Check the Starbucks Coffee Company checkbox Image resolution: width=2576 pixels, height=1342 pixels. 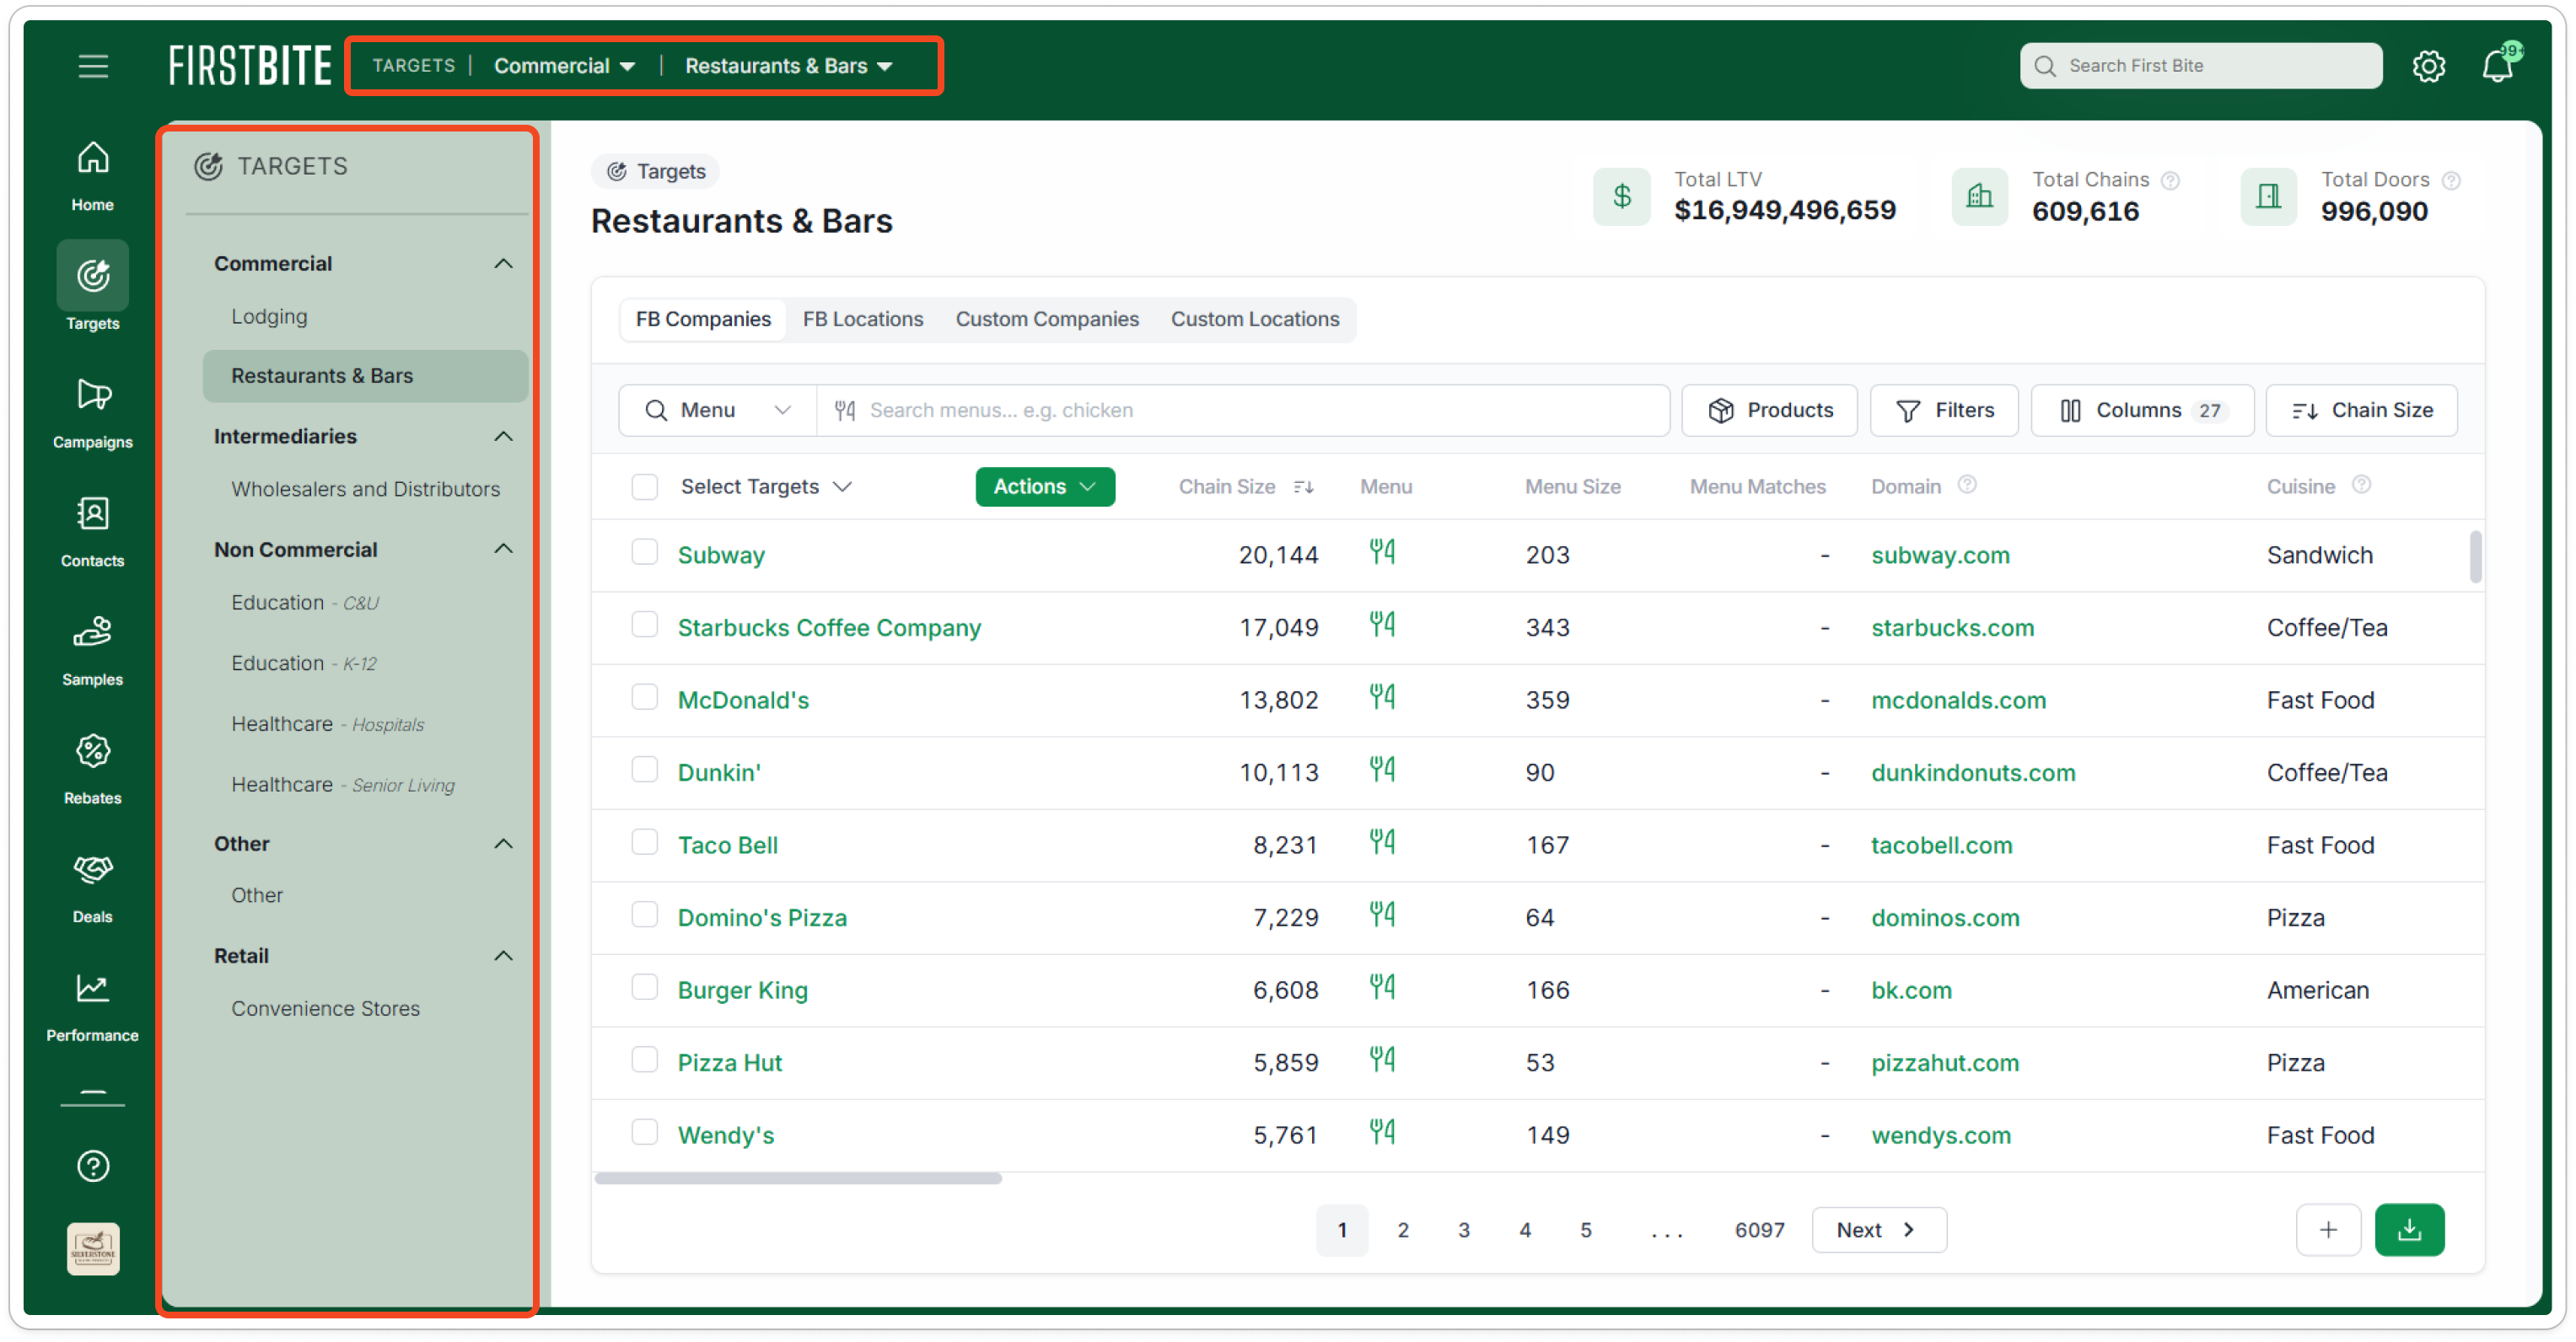(645, 625)
